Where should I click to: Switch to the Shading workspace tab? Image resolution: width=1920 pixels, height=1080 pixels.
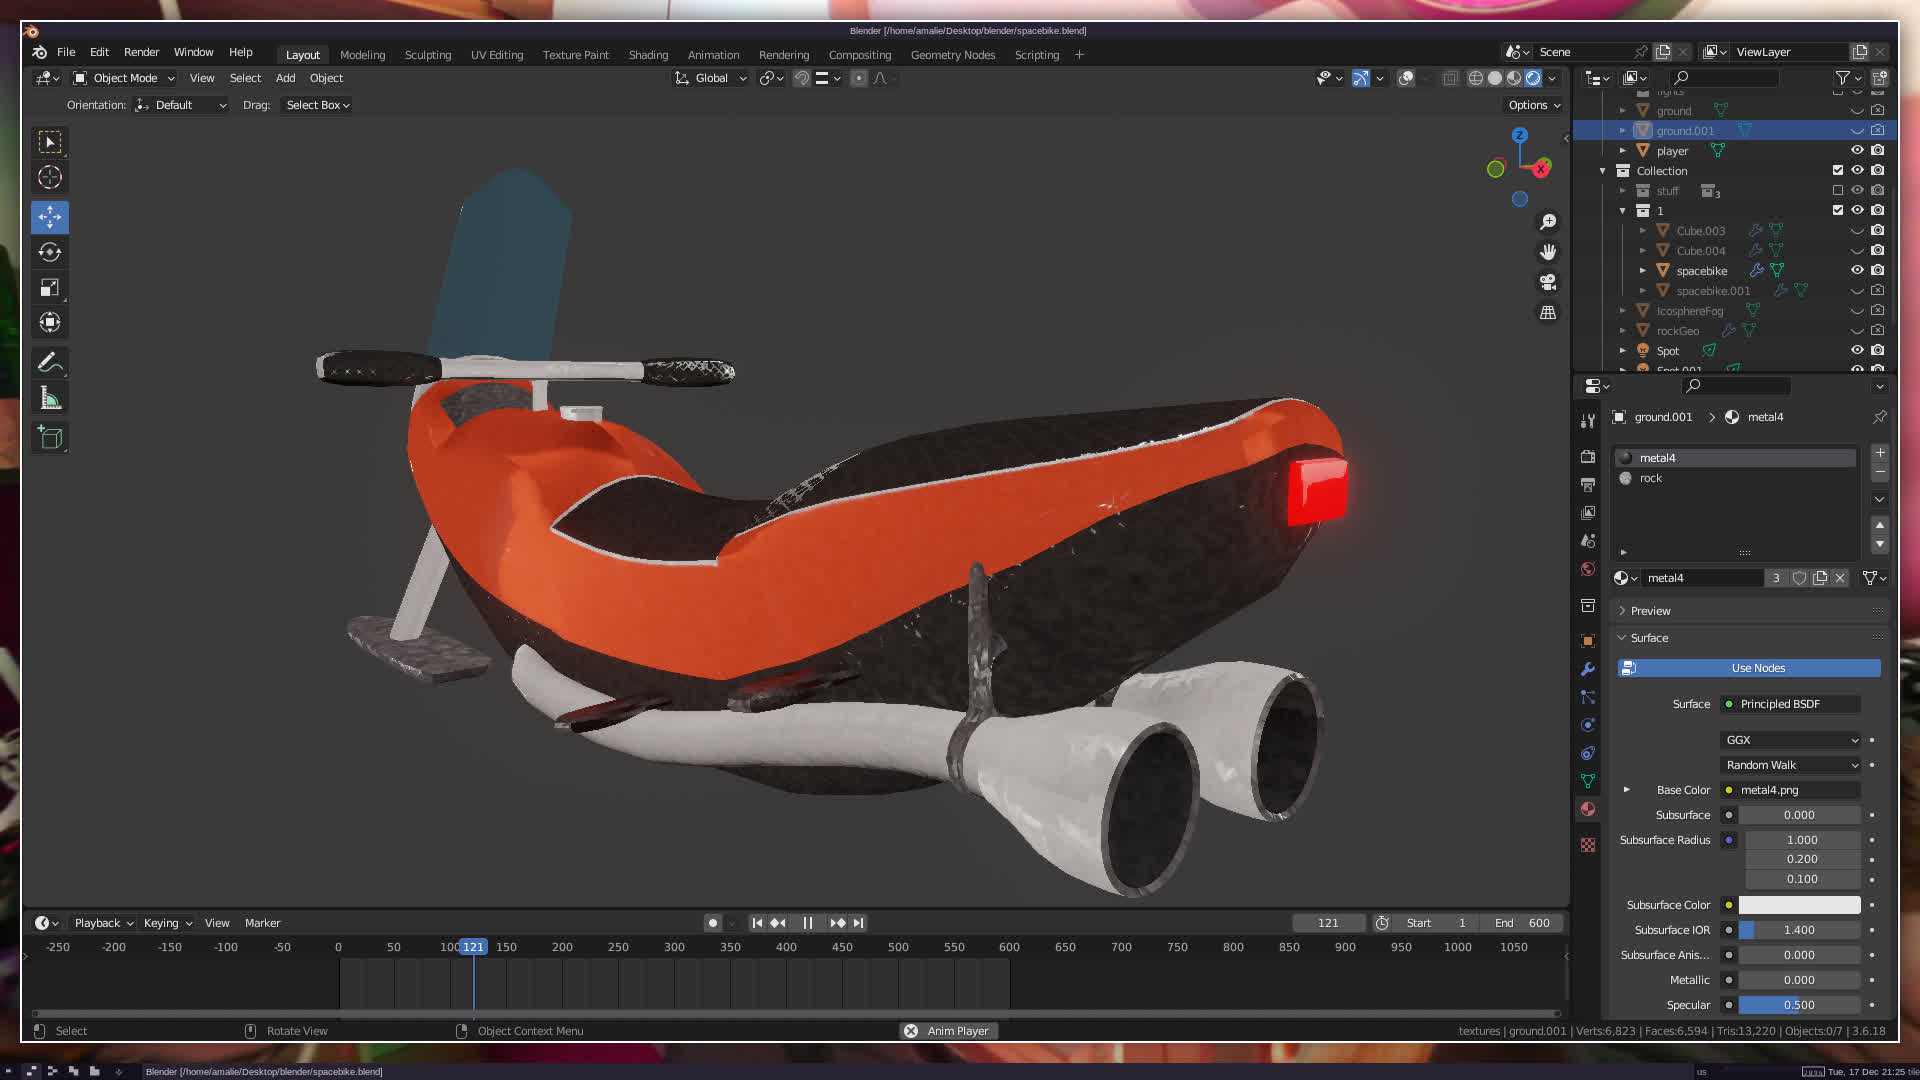648,55
